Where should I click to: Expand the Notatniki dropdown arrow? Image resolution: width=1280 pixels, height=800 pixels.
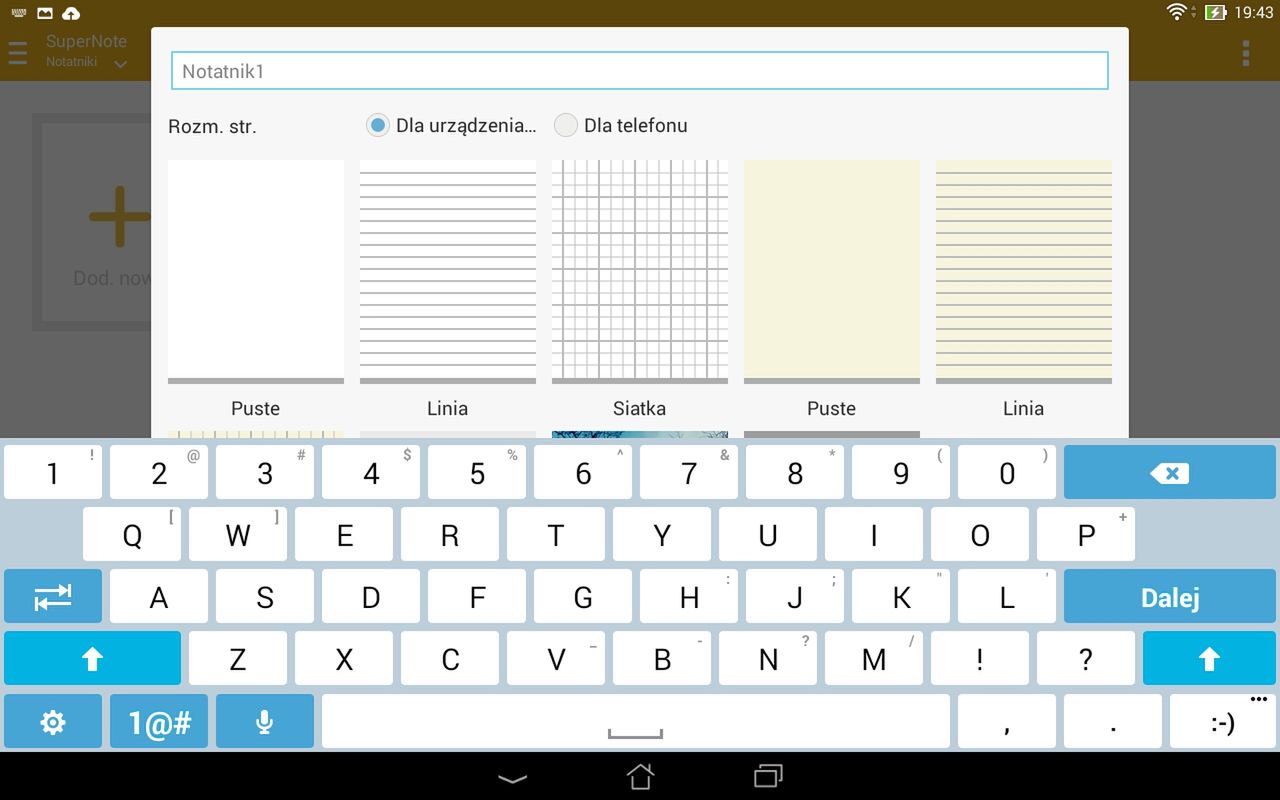(121, 64)
